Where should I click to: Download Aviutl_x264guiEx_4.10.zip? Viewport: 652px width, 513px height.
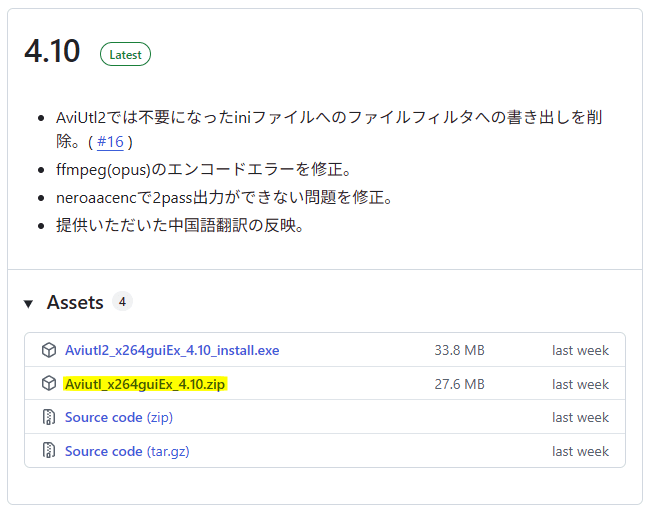(x=145, y=384)
